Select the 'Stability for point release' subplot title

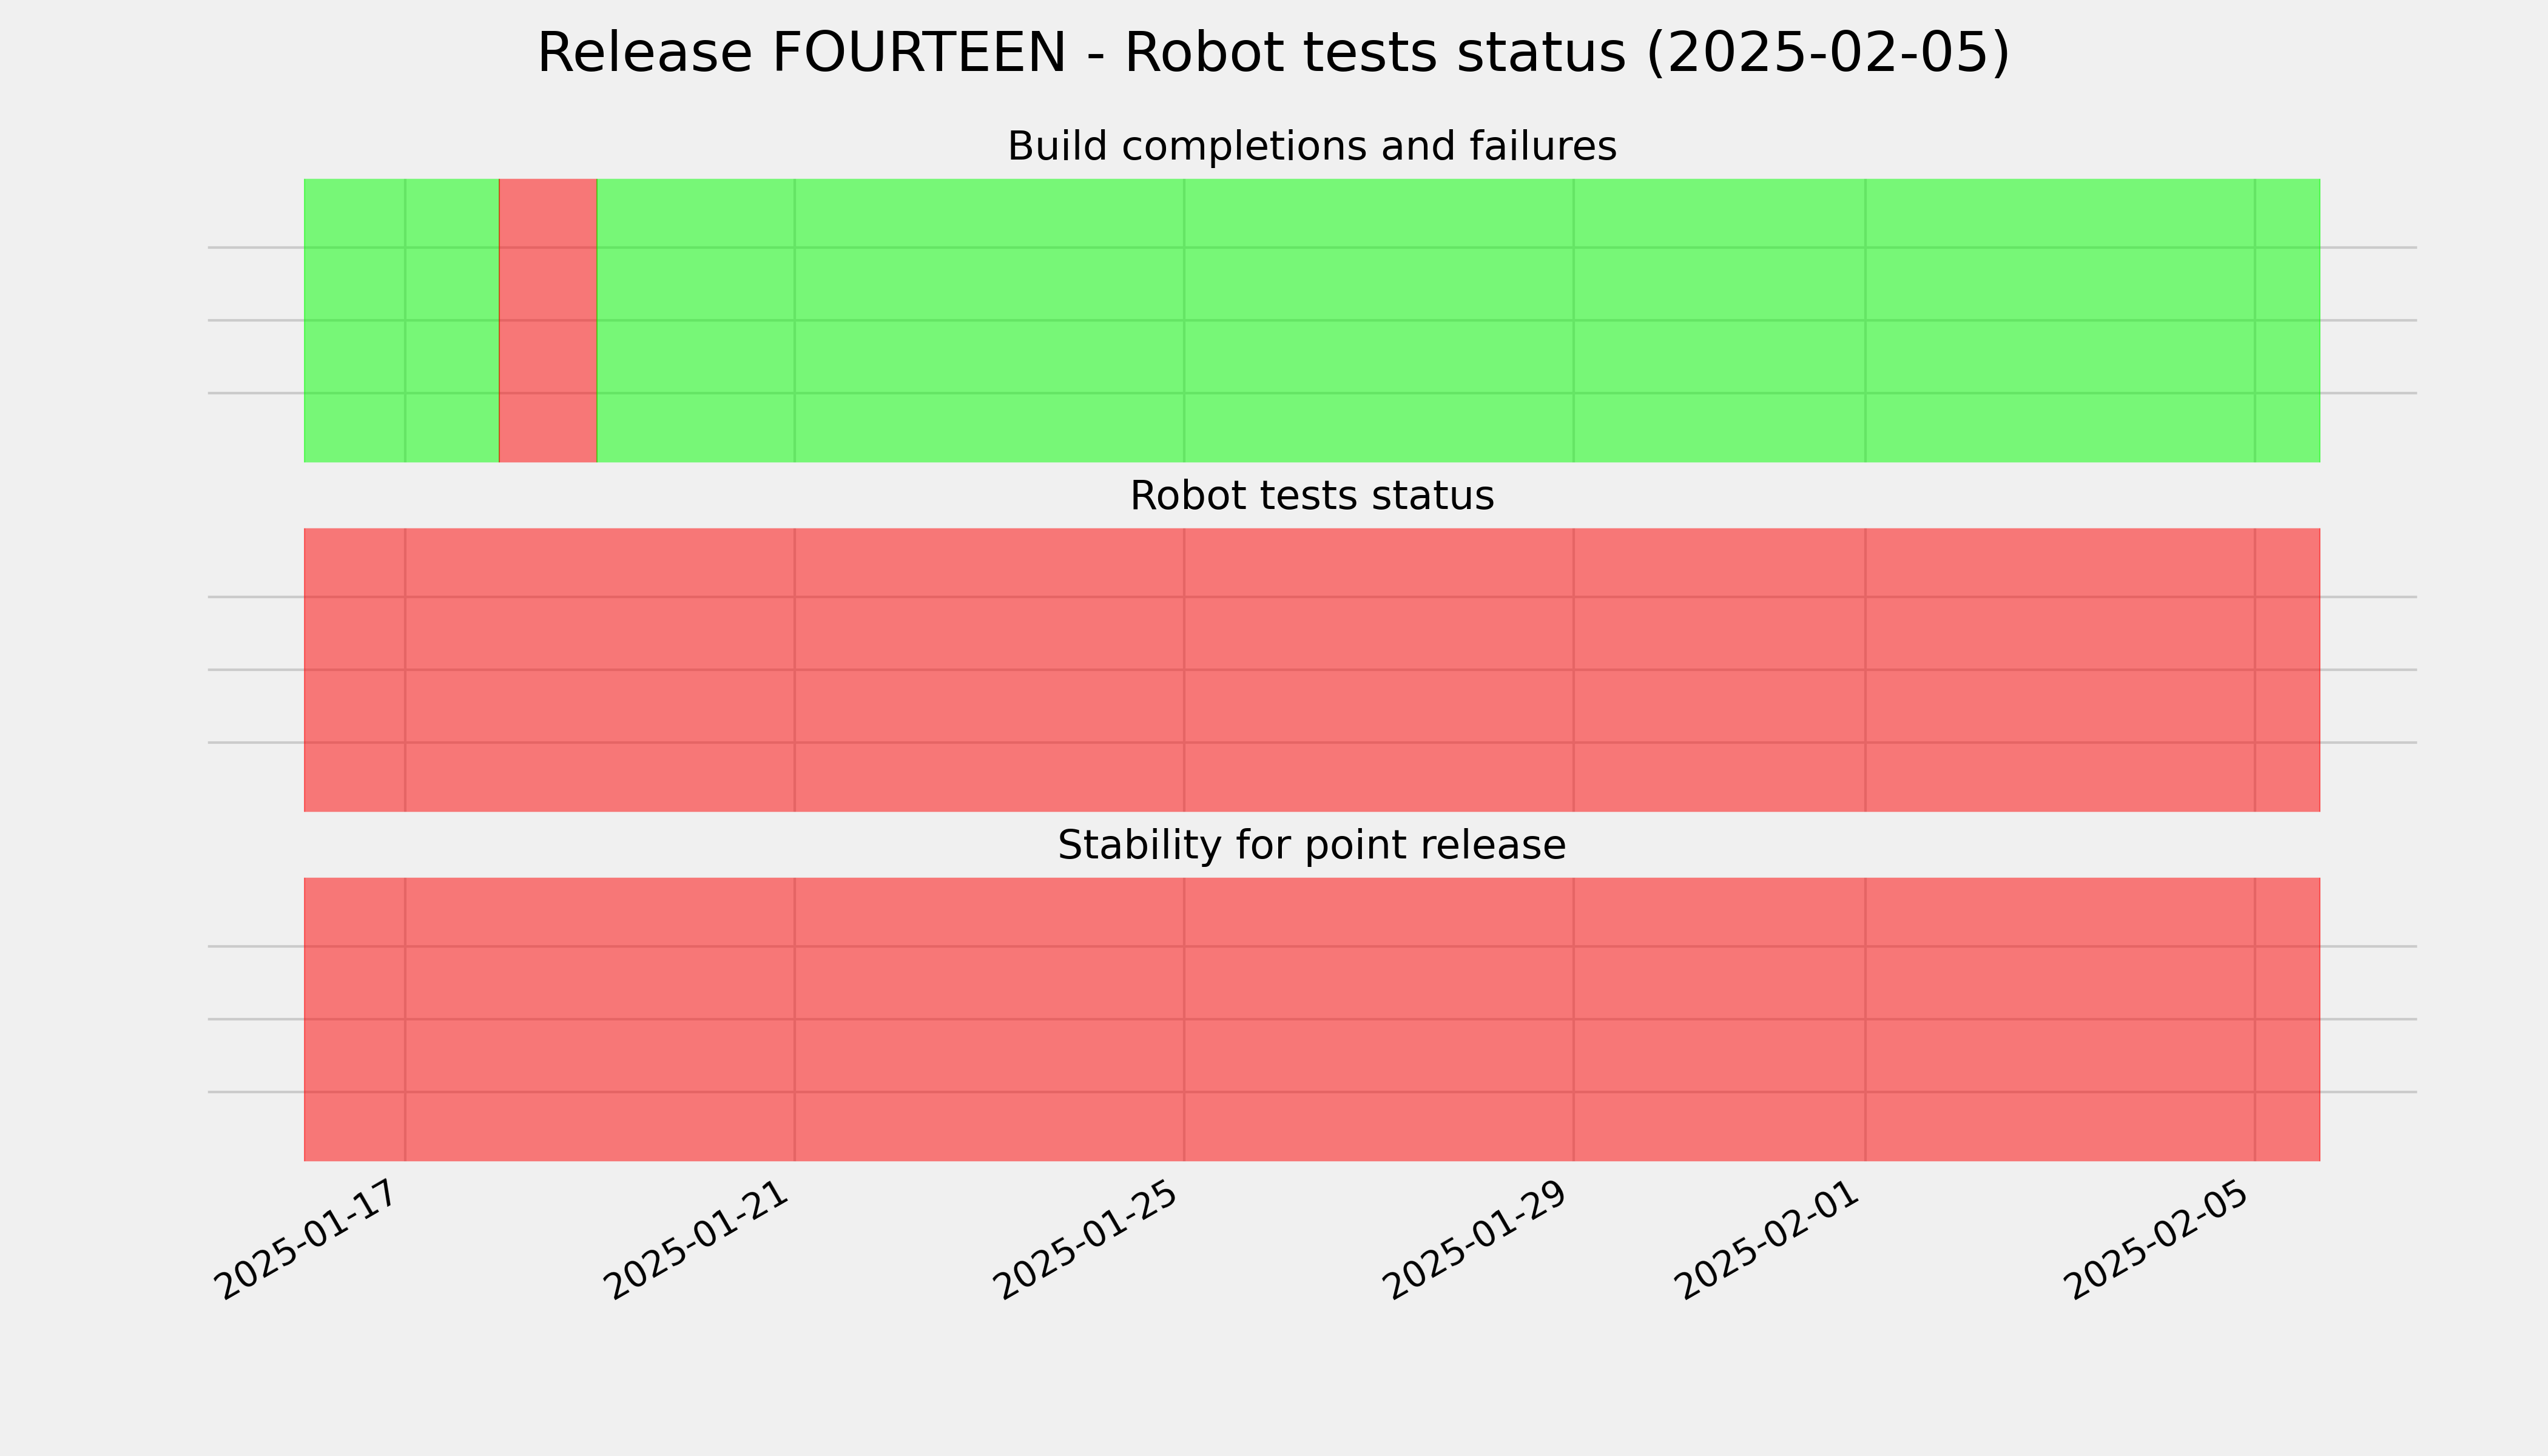pos(1311,846)
